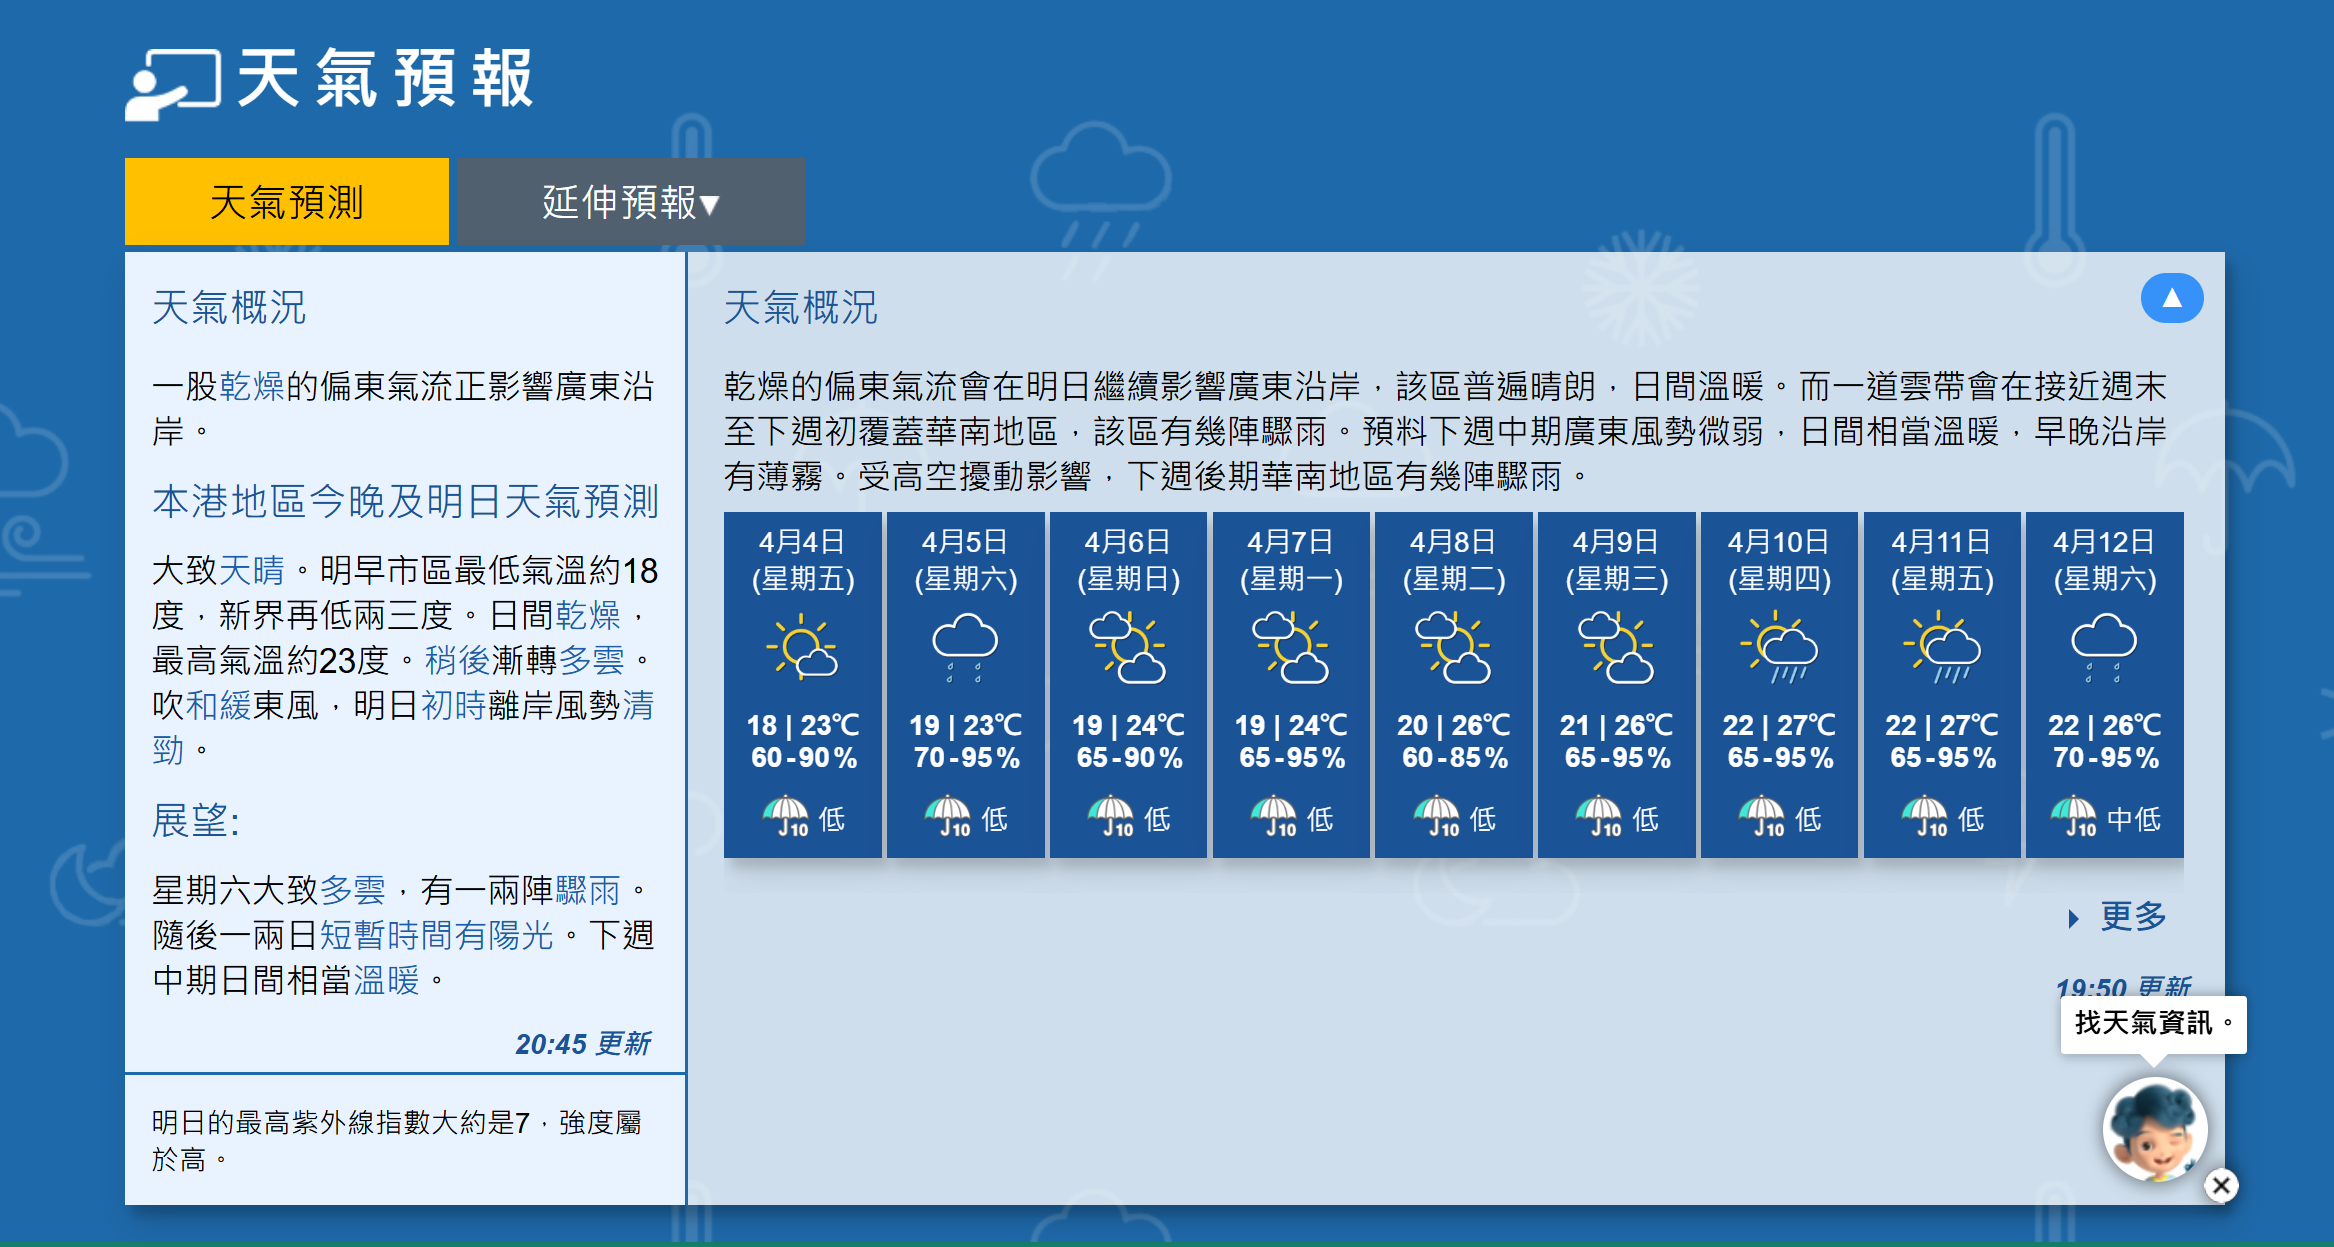Open the 乾燥 glossary link

(252, 384)
